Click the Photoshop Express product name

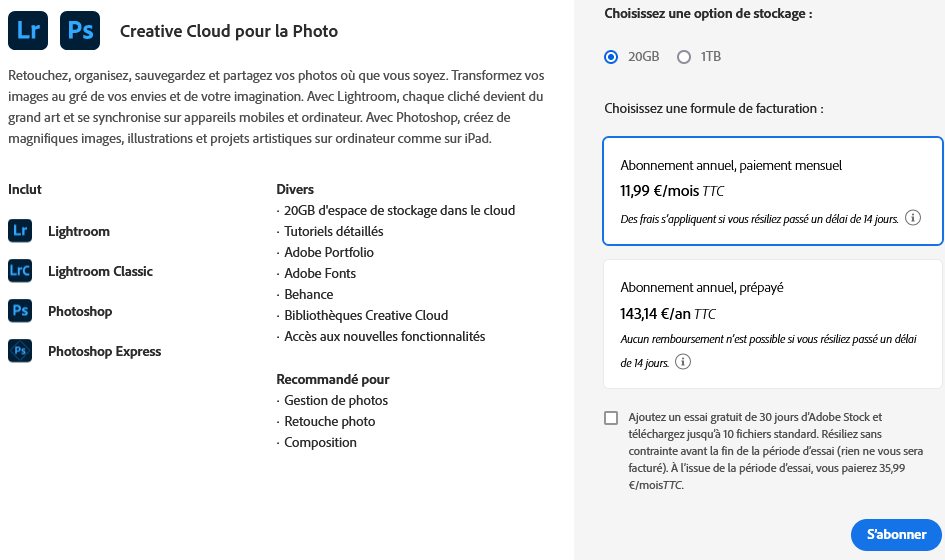(x=104, y=351)
